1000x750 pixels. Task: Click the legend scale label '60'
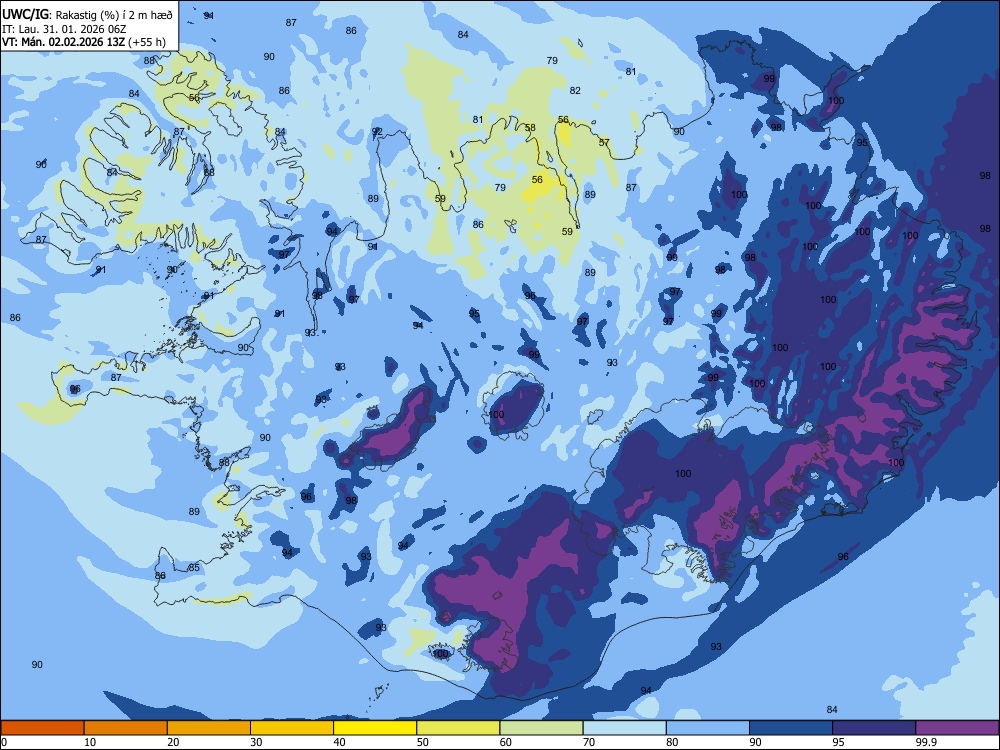(506, 742)
